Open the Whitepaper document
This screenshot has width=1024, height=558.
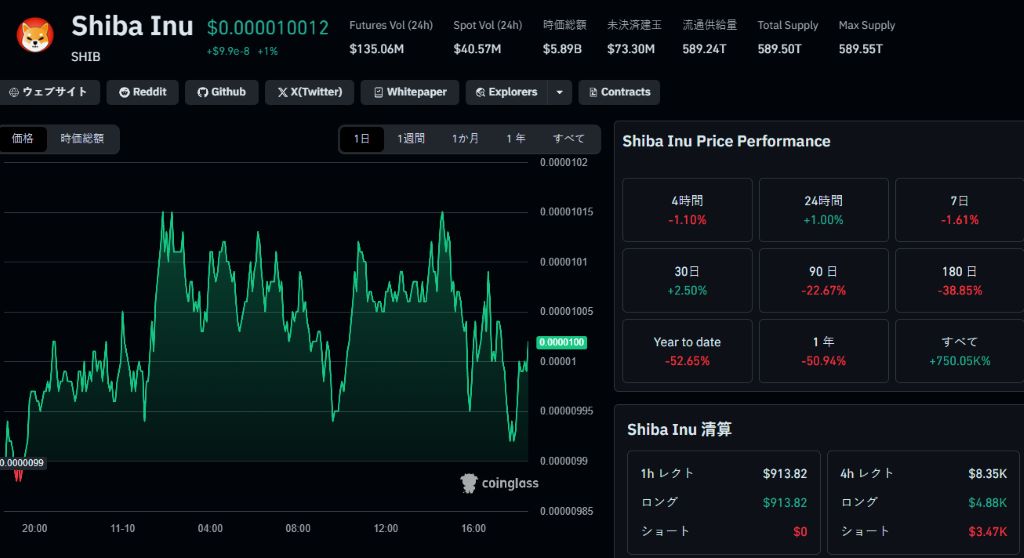tap(410, 92)
